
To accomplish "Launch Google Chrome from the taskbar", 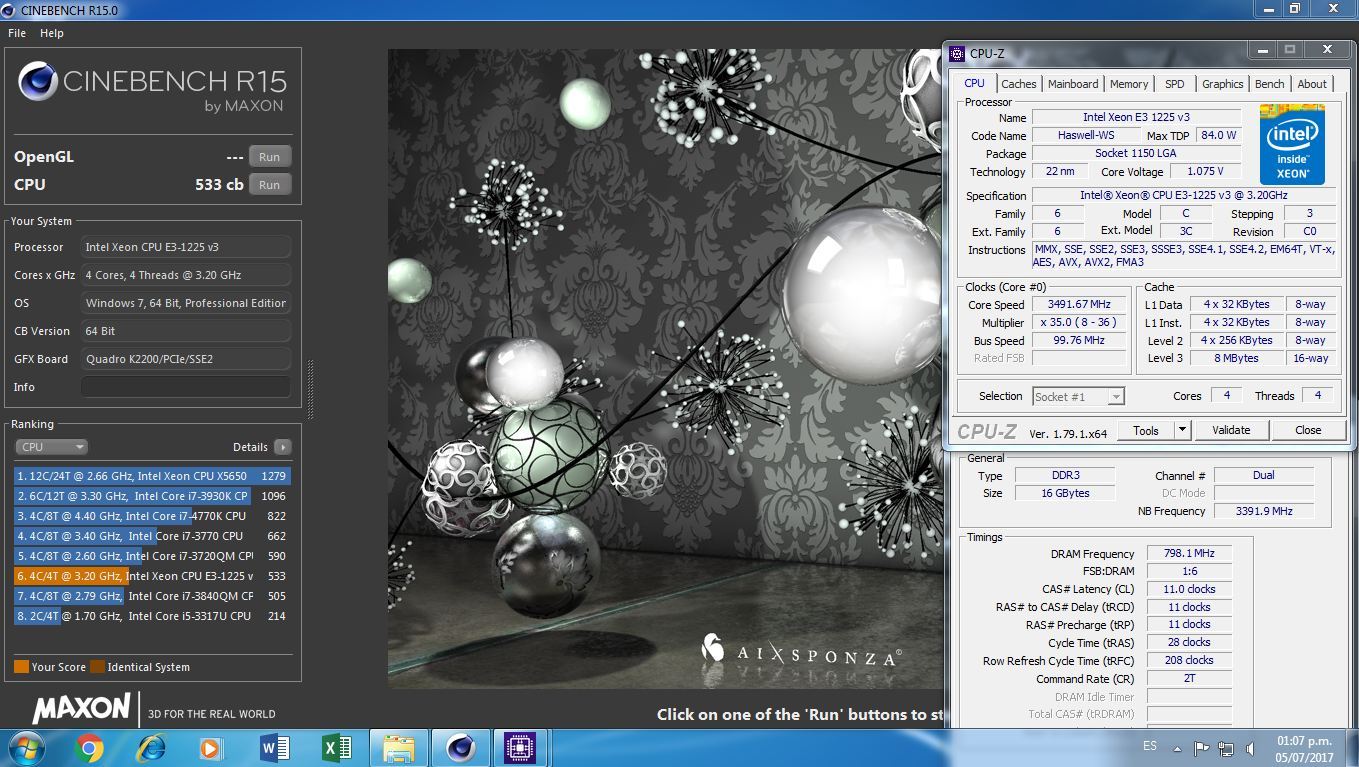I will [x=89, y=748].
